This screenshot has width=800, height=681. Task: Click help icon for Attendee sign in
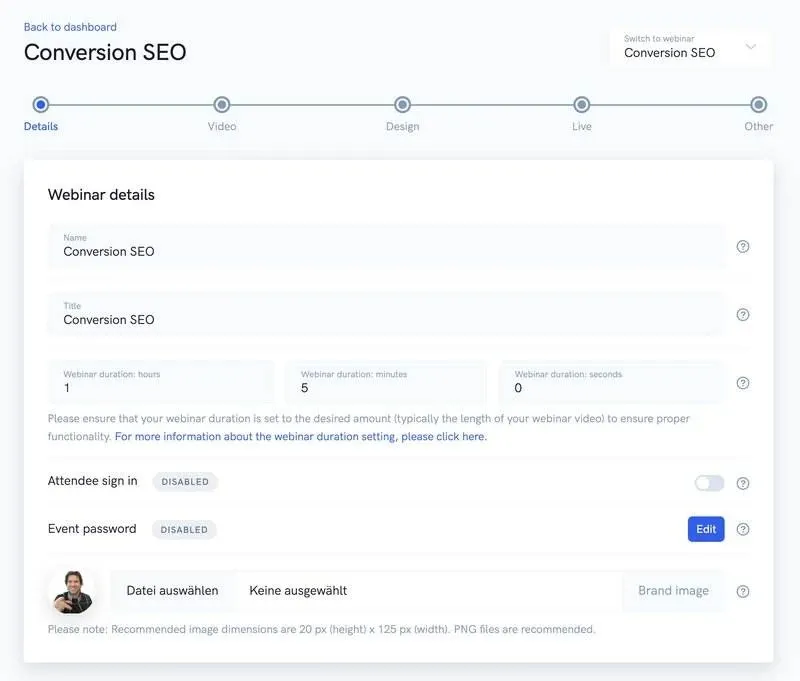tap(743, 484)
